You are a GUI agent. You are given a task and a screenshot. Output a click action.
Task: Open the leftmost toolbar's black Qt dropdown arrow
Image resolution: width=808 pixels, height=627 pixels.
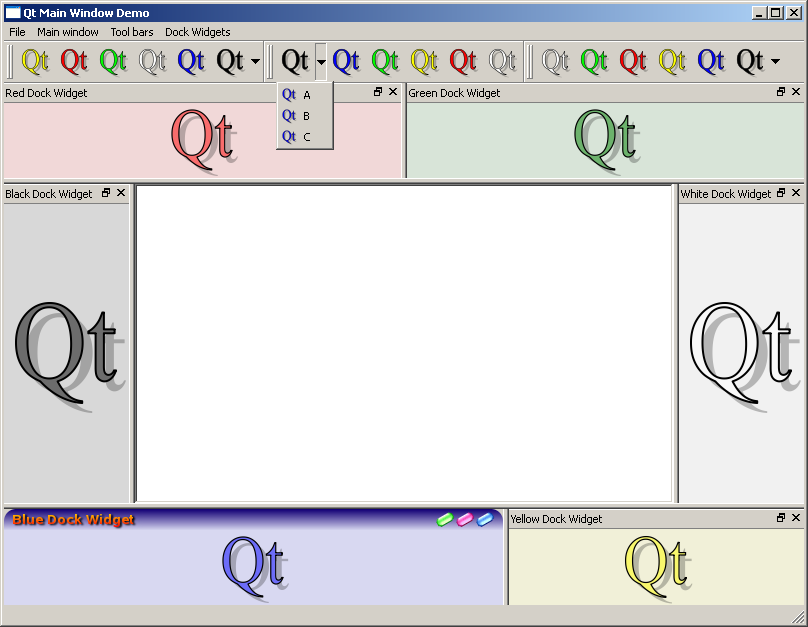tap(256, 62)
